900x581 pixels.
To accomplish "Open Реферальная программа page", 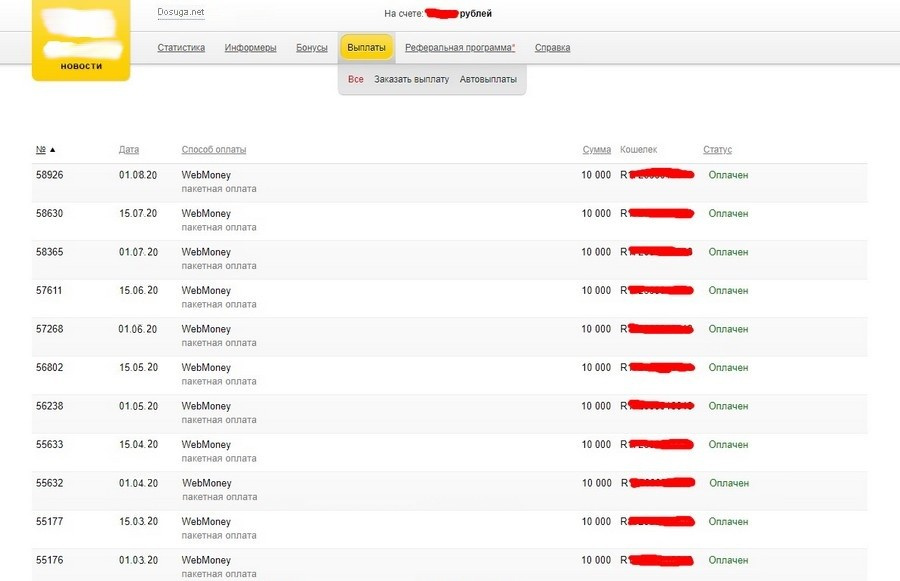I will [460, 48].
